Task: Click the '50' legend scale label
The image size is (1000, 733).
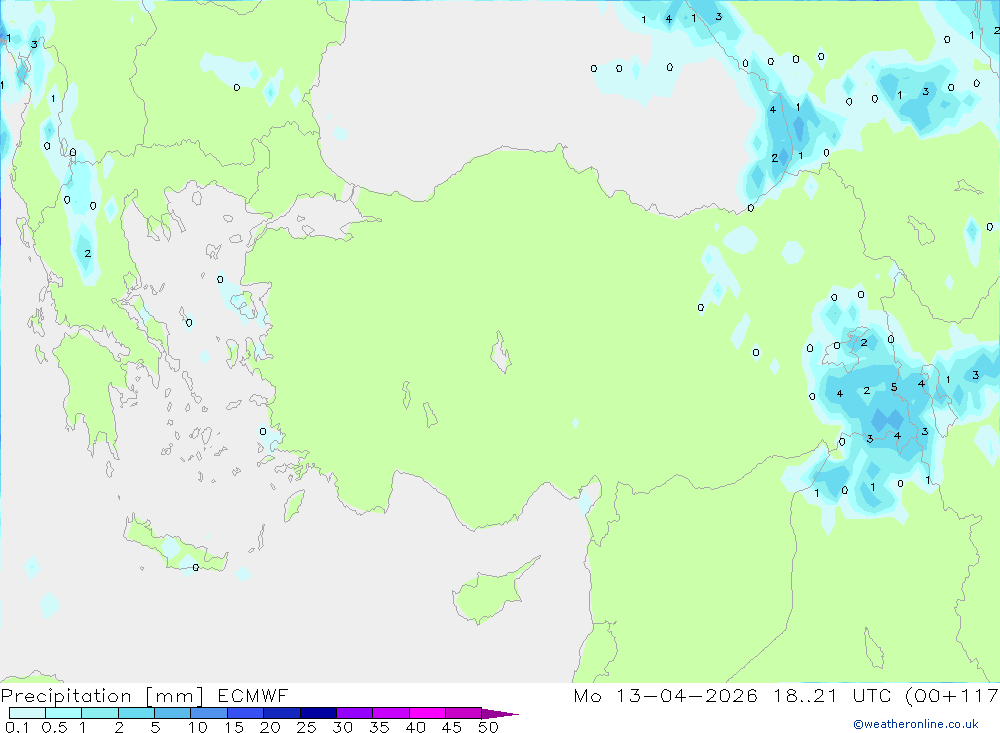Action: click(489, 727)
